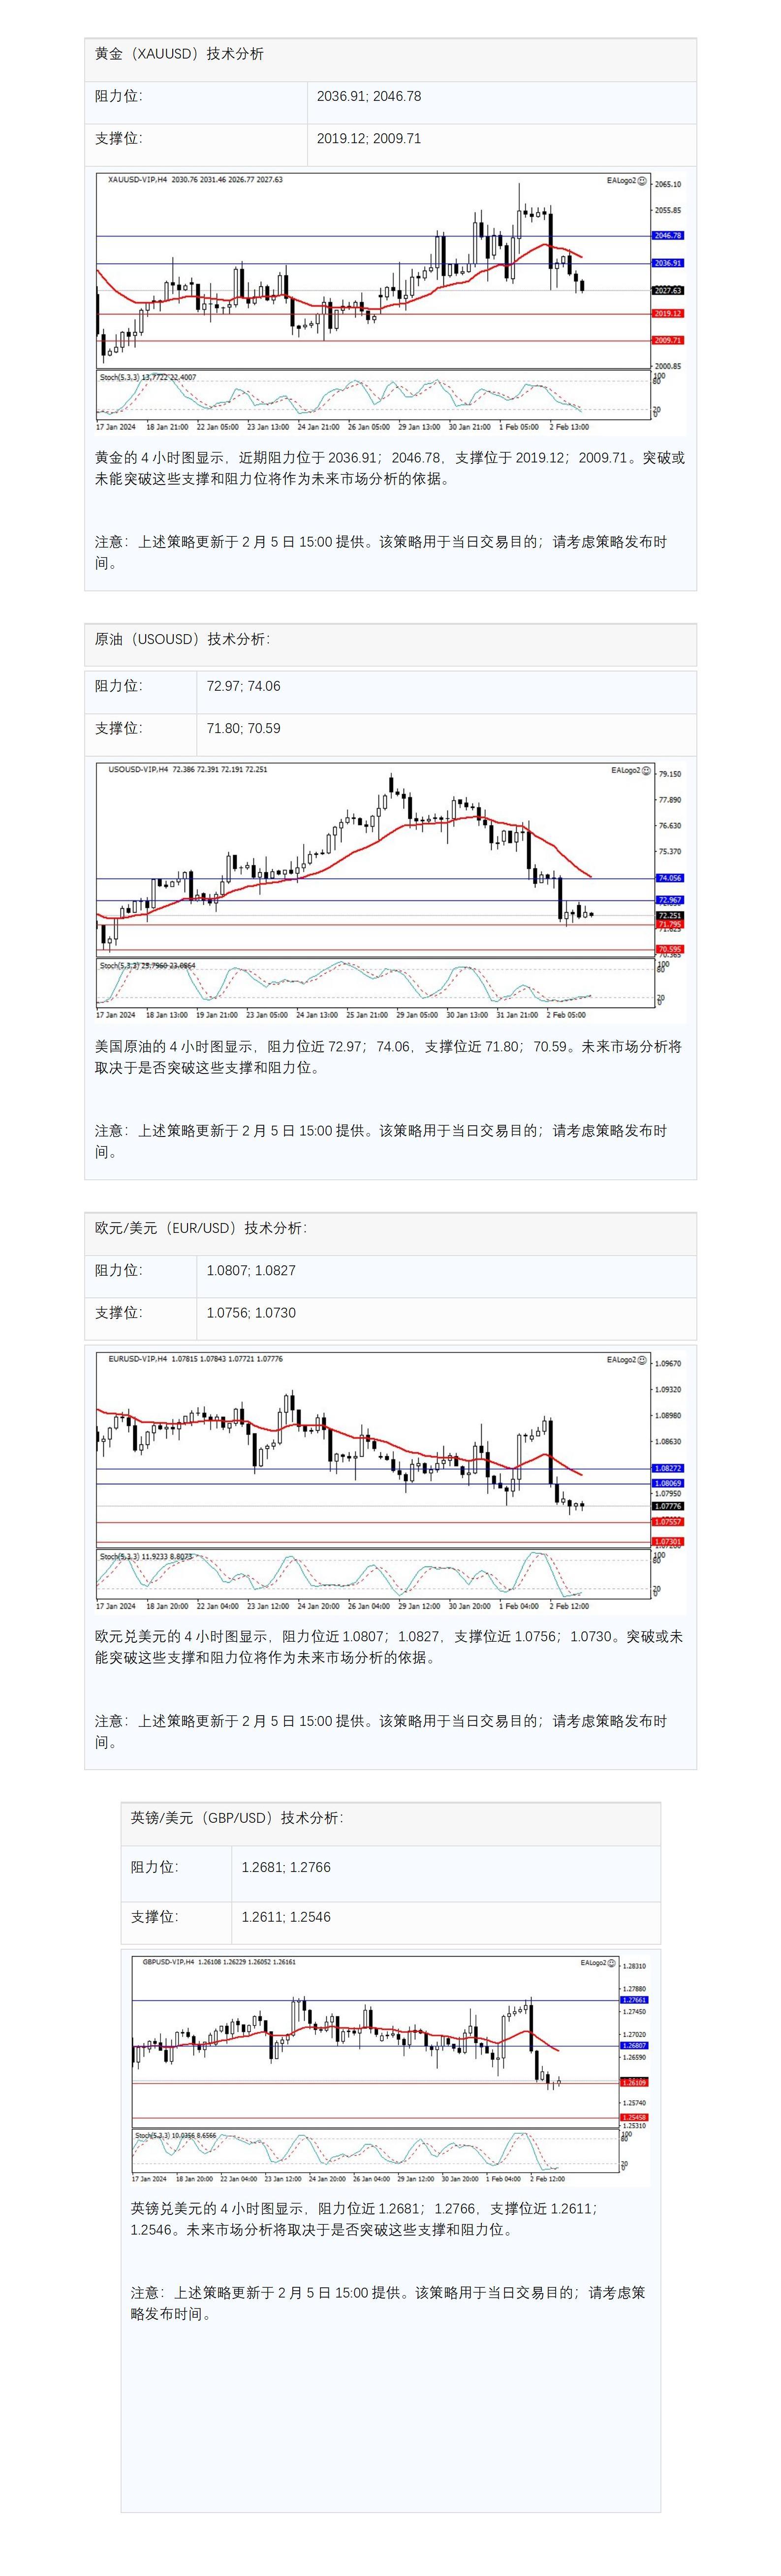Select the heading 欧元/美元（EUR/USD）技术分析
781x2576 pixels.
[x=201, y=1228]
